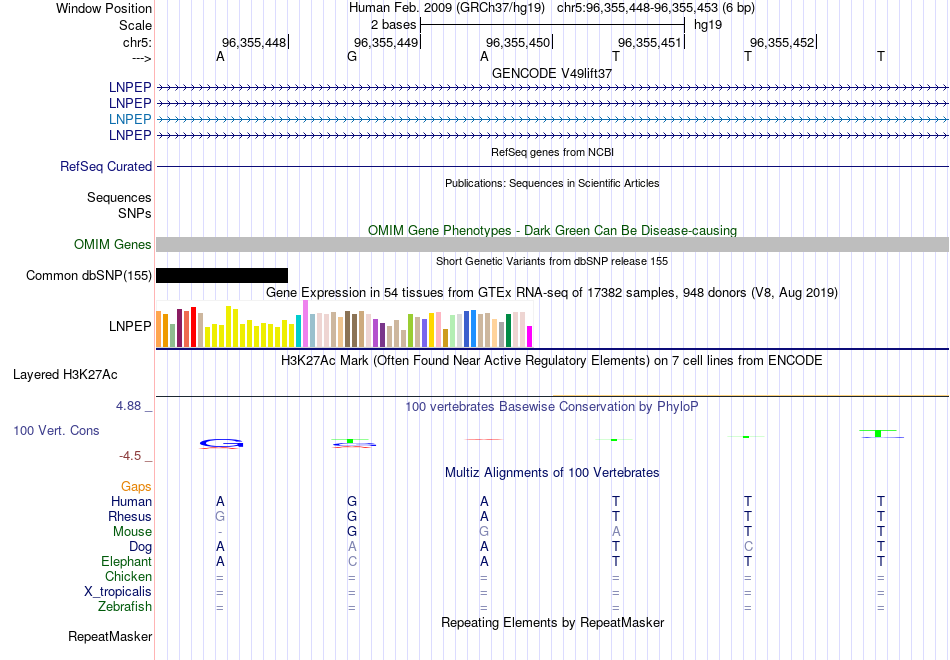
Task: Click the RepeatMasker track label
Action: [110, 636]
